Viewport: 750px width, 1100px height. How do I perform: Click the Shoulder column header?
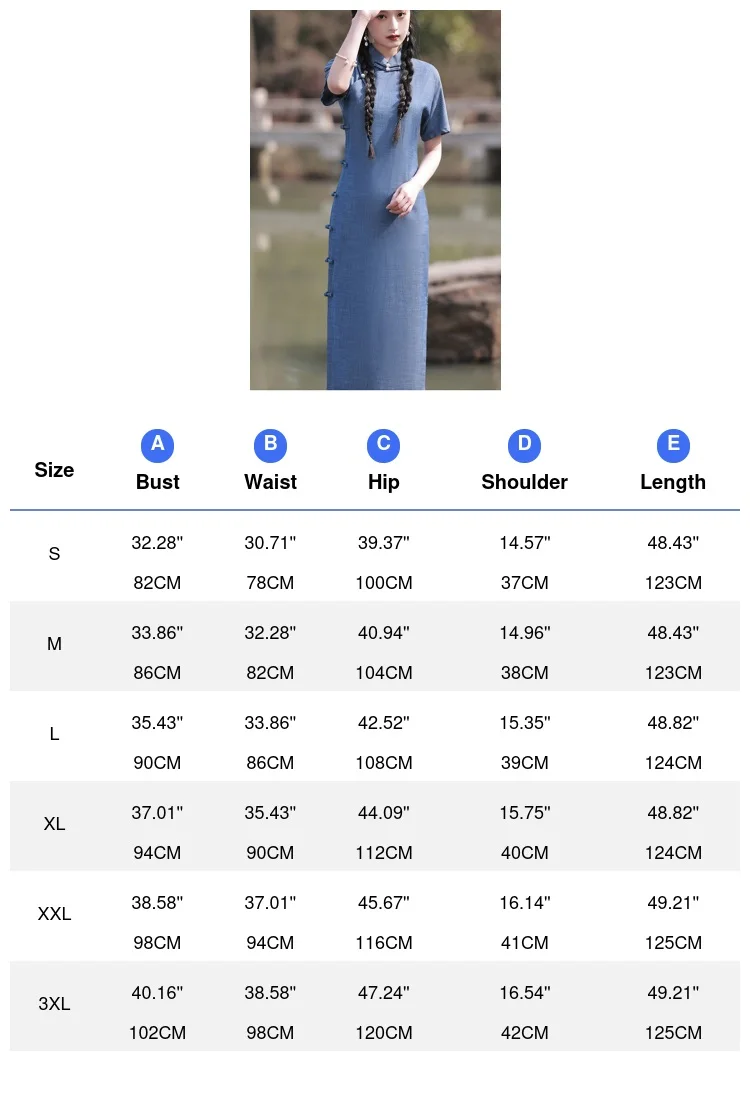(x=524, y=482)
